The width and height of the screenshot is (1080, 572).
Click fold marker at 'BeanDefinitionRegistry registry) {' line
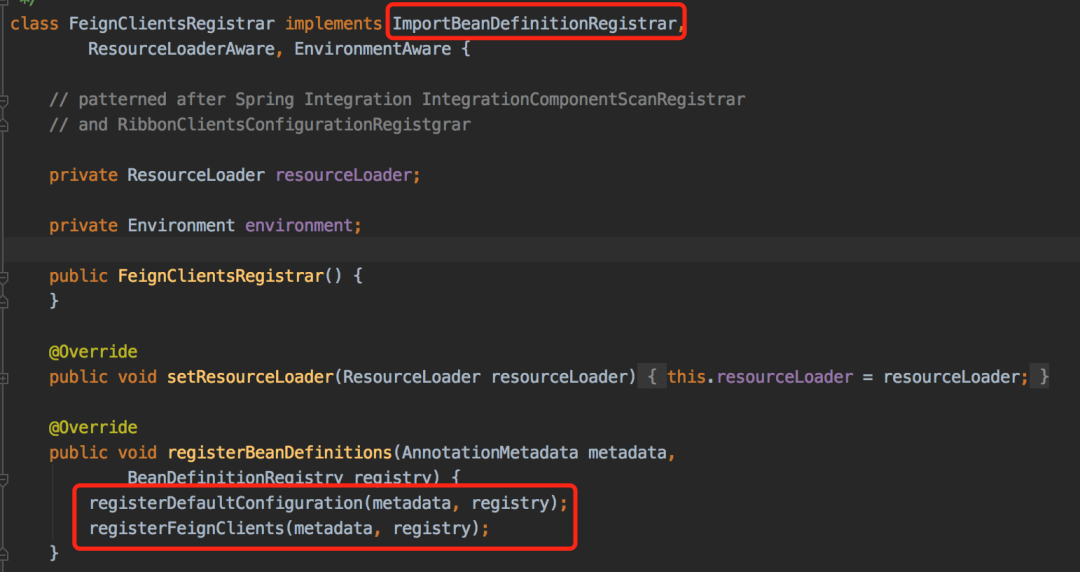coord(3,479)
